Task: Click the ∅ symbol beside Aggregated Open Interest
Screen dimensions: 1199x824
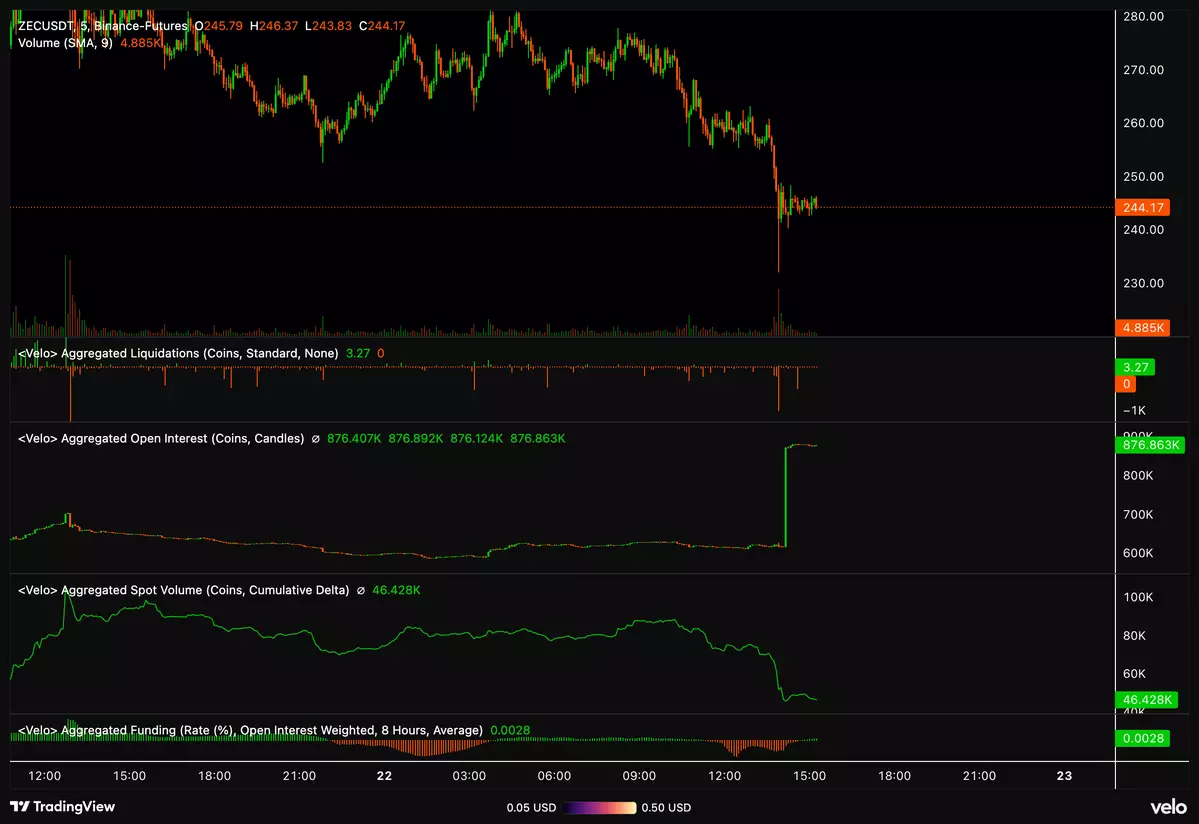Action: (x=316, y=438)
